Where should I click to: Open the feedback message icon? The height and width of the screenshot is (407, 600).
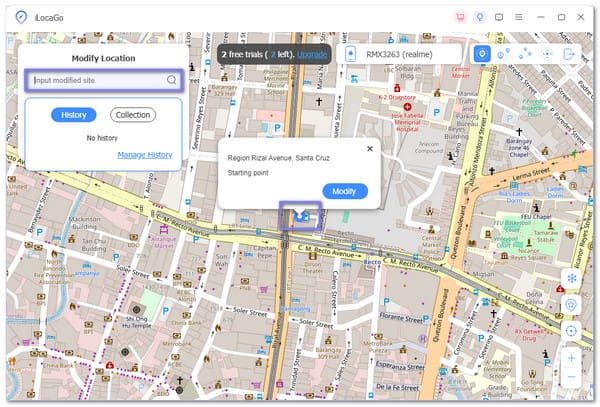[499, 17]
